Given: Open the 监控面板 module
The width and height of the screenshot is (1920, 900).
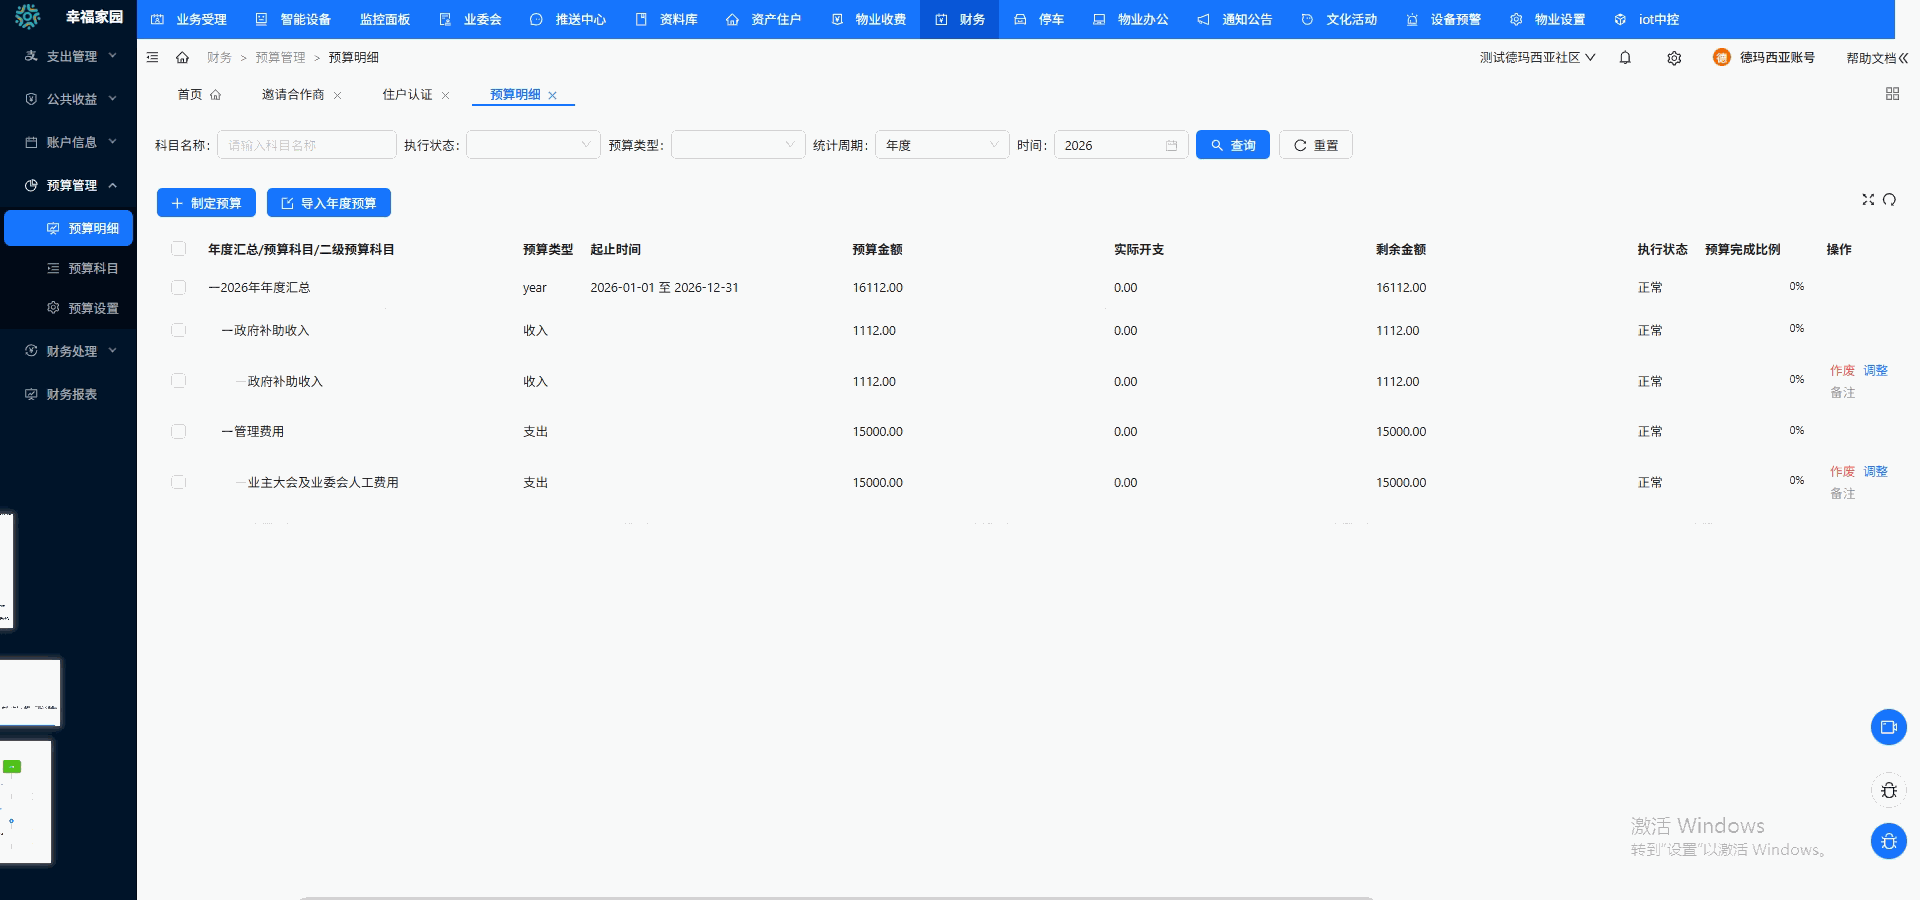Looking at the screenshot, I should tap(384, 19).
